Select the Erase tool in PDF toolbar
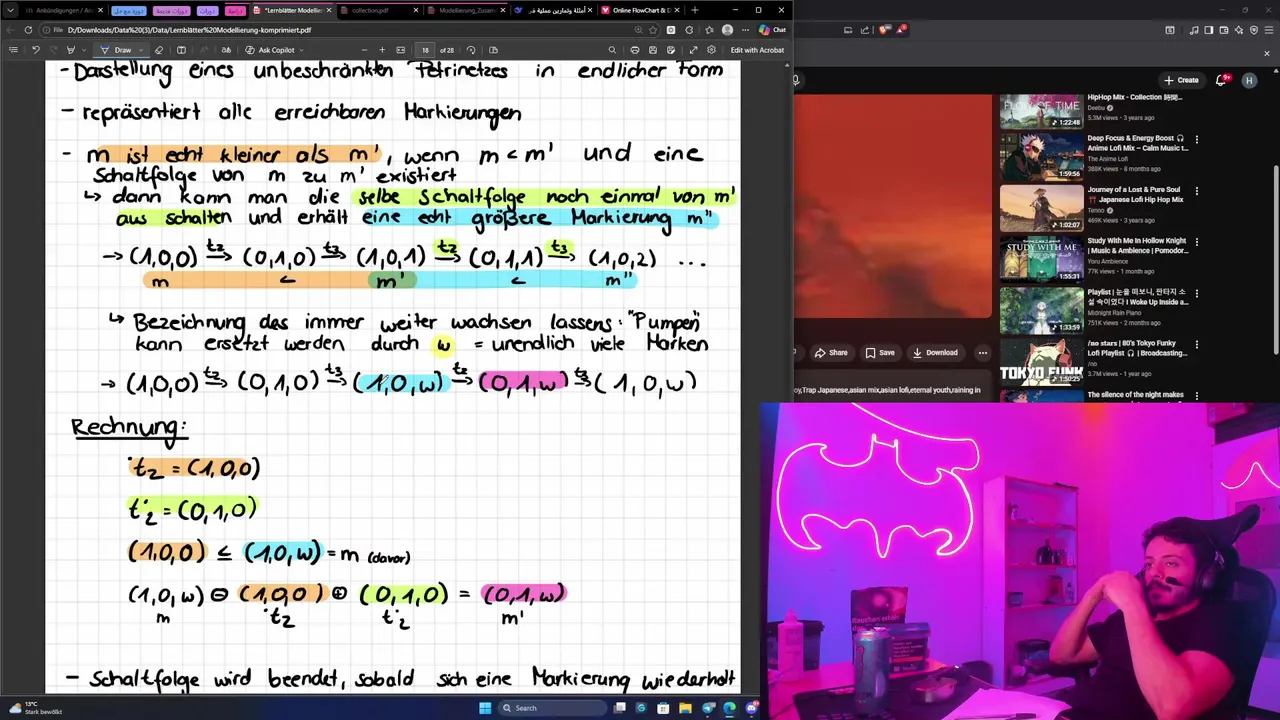 tap(159, 50)
